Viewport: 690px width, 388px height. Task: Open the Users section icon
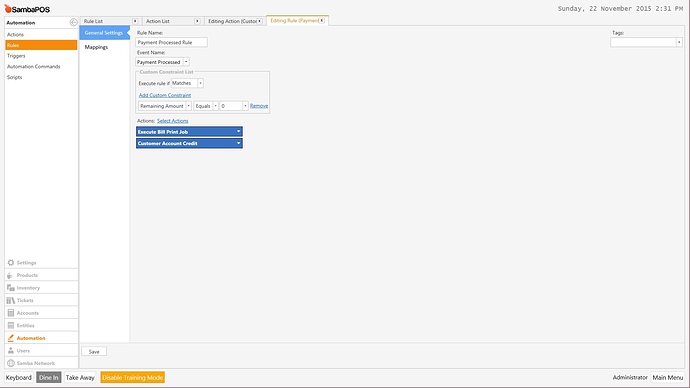click(x=11, y=351)
